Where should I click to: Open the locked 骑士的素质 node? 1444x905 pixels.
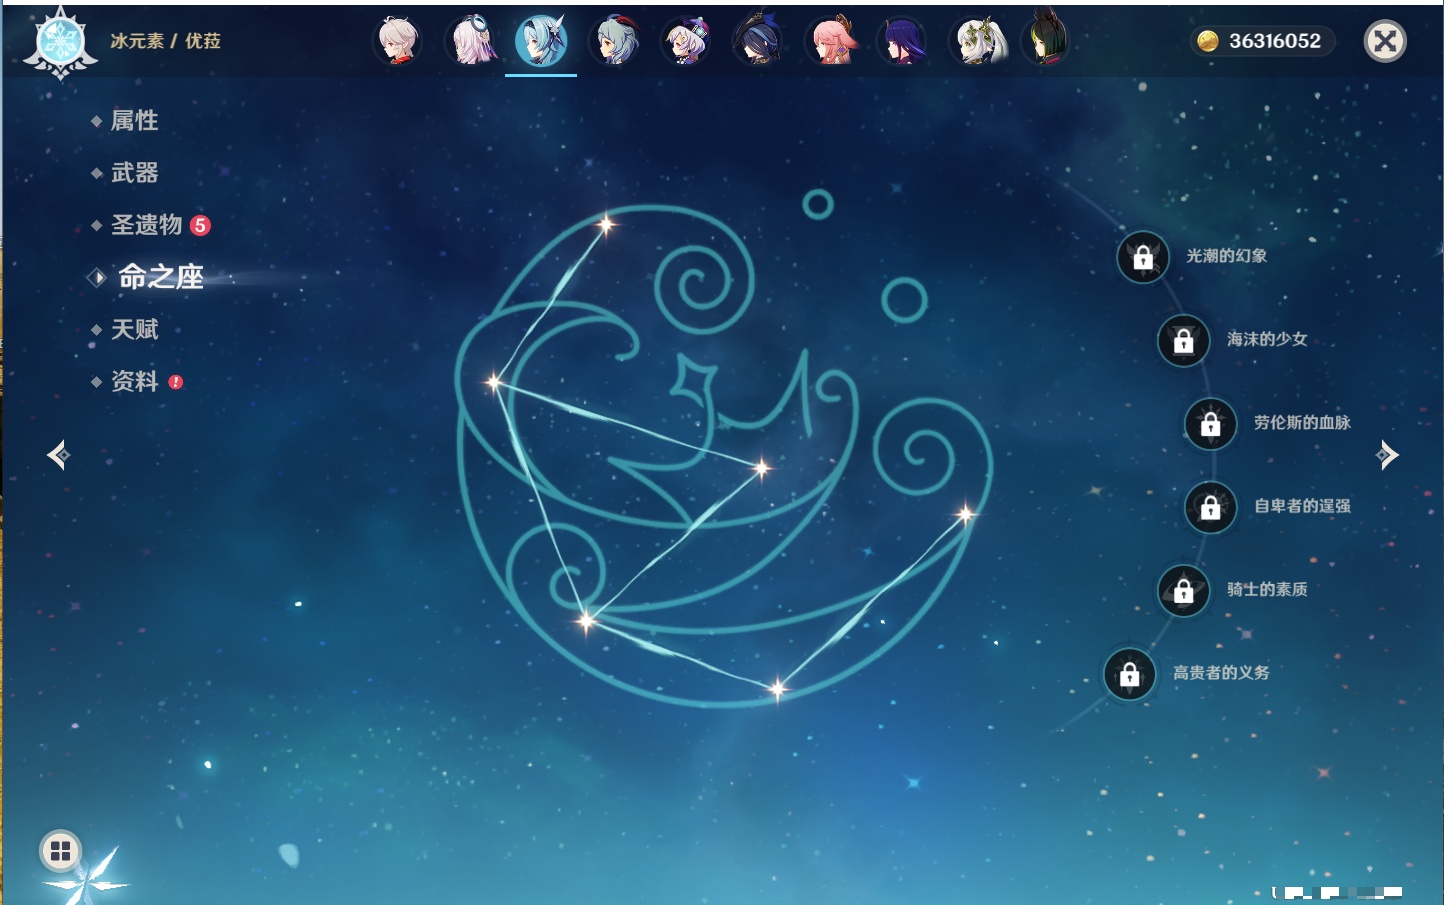coord(1184,591)
